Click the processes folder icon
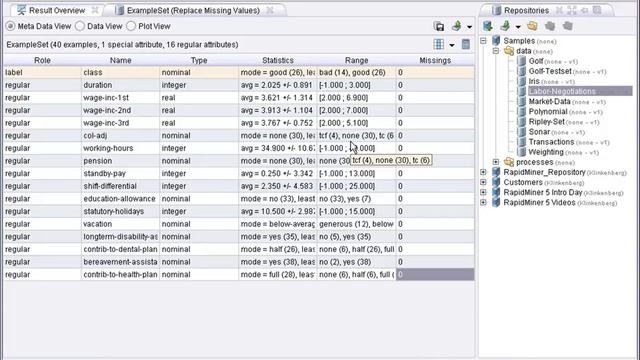 pyautogui.click(x=509, y=162)
